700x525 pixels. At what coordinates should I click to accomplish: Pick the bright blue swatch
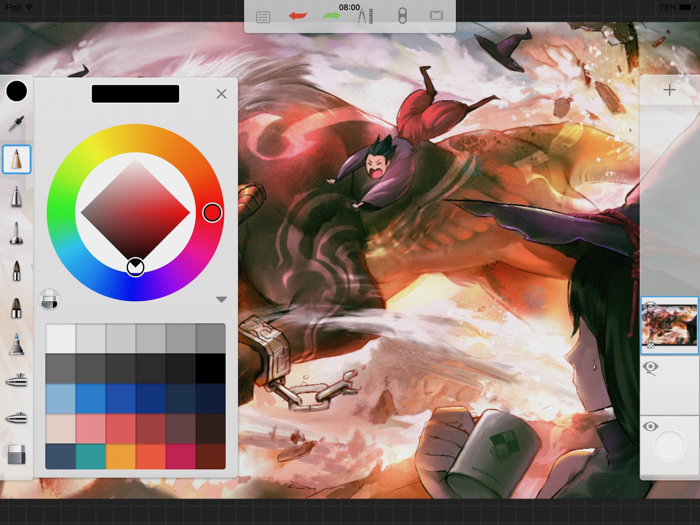pos(90,398)
